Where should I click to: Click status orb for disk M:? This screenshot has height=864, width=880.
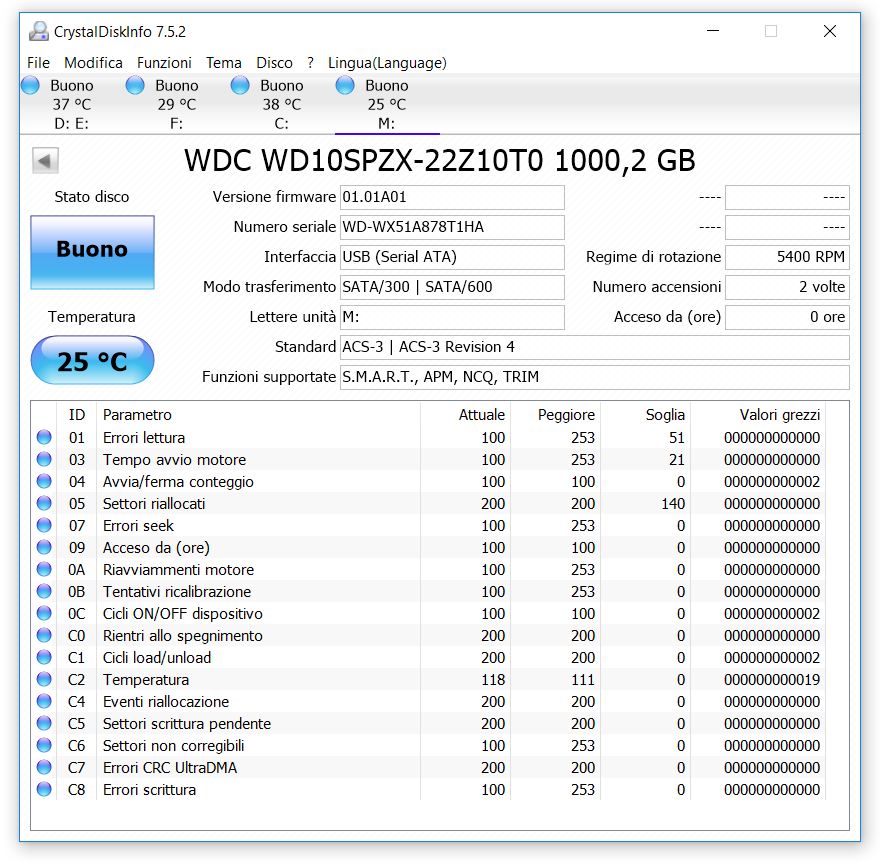[x=345, y=85]
